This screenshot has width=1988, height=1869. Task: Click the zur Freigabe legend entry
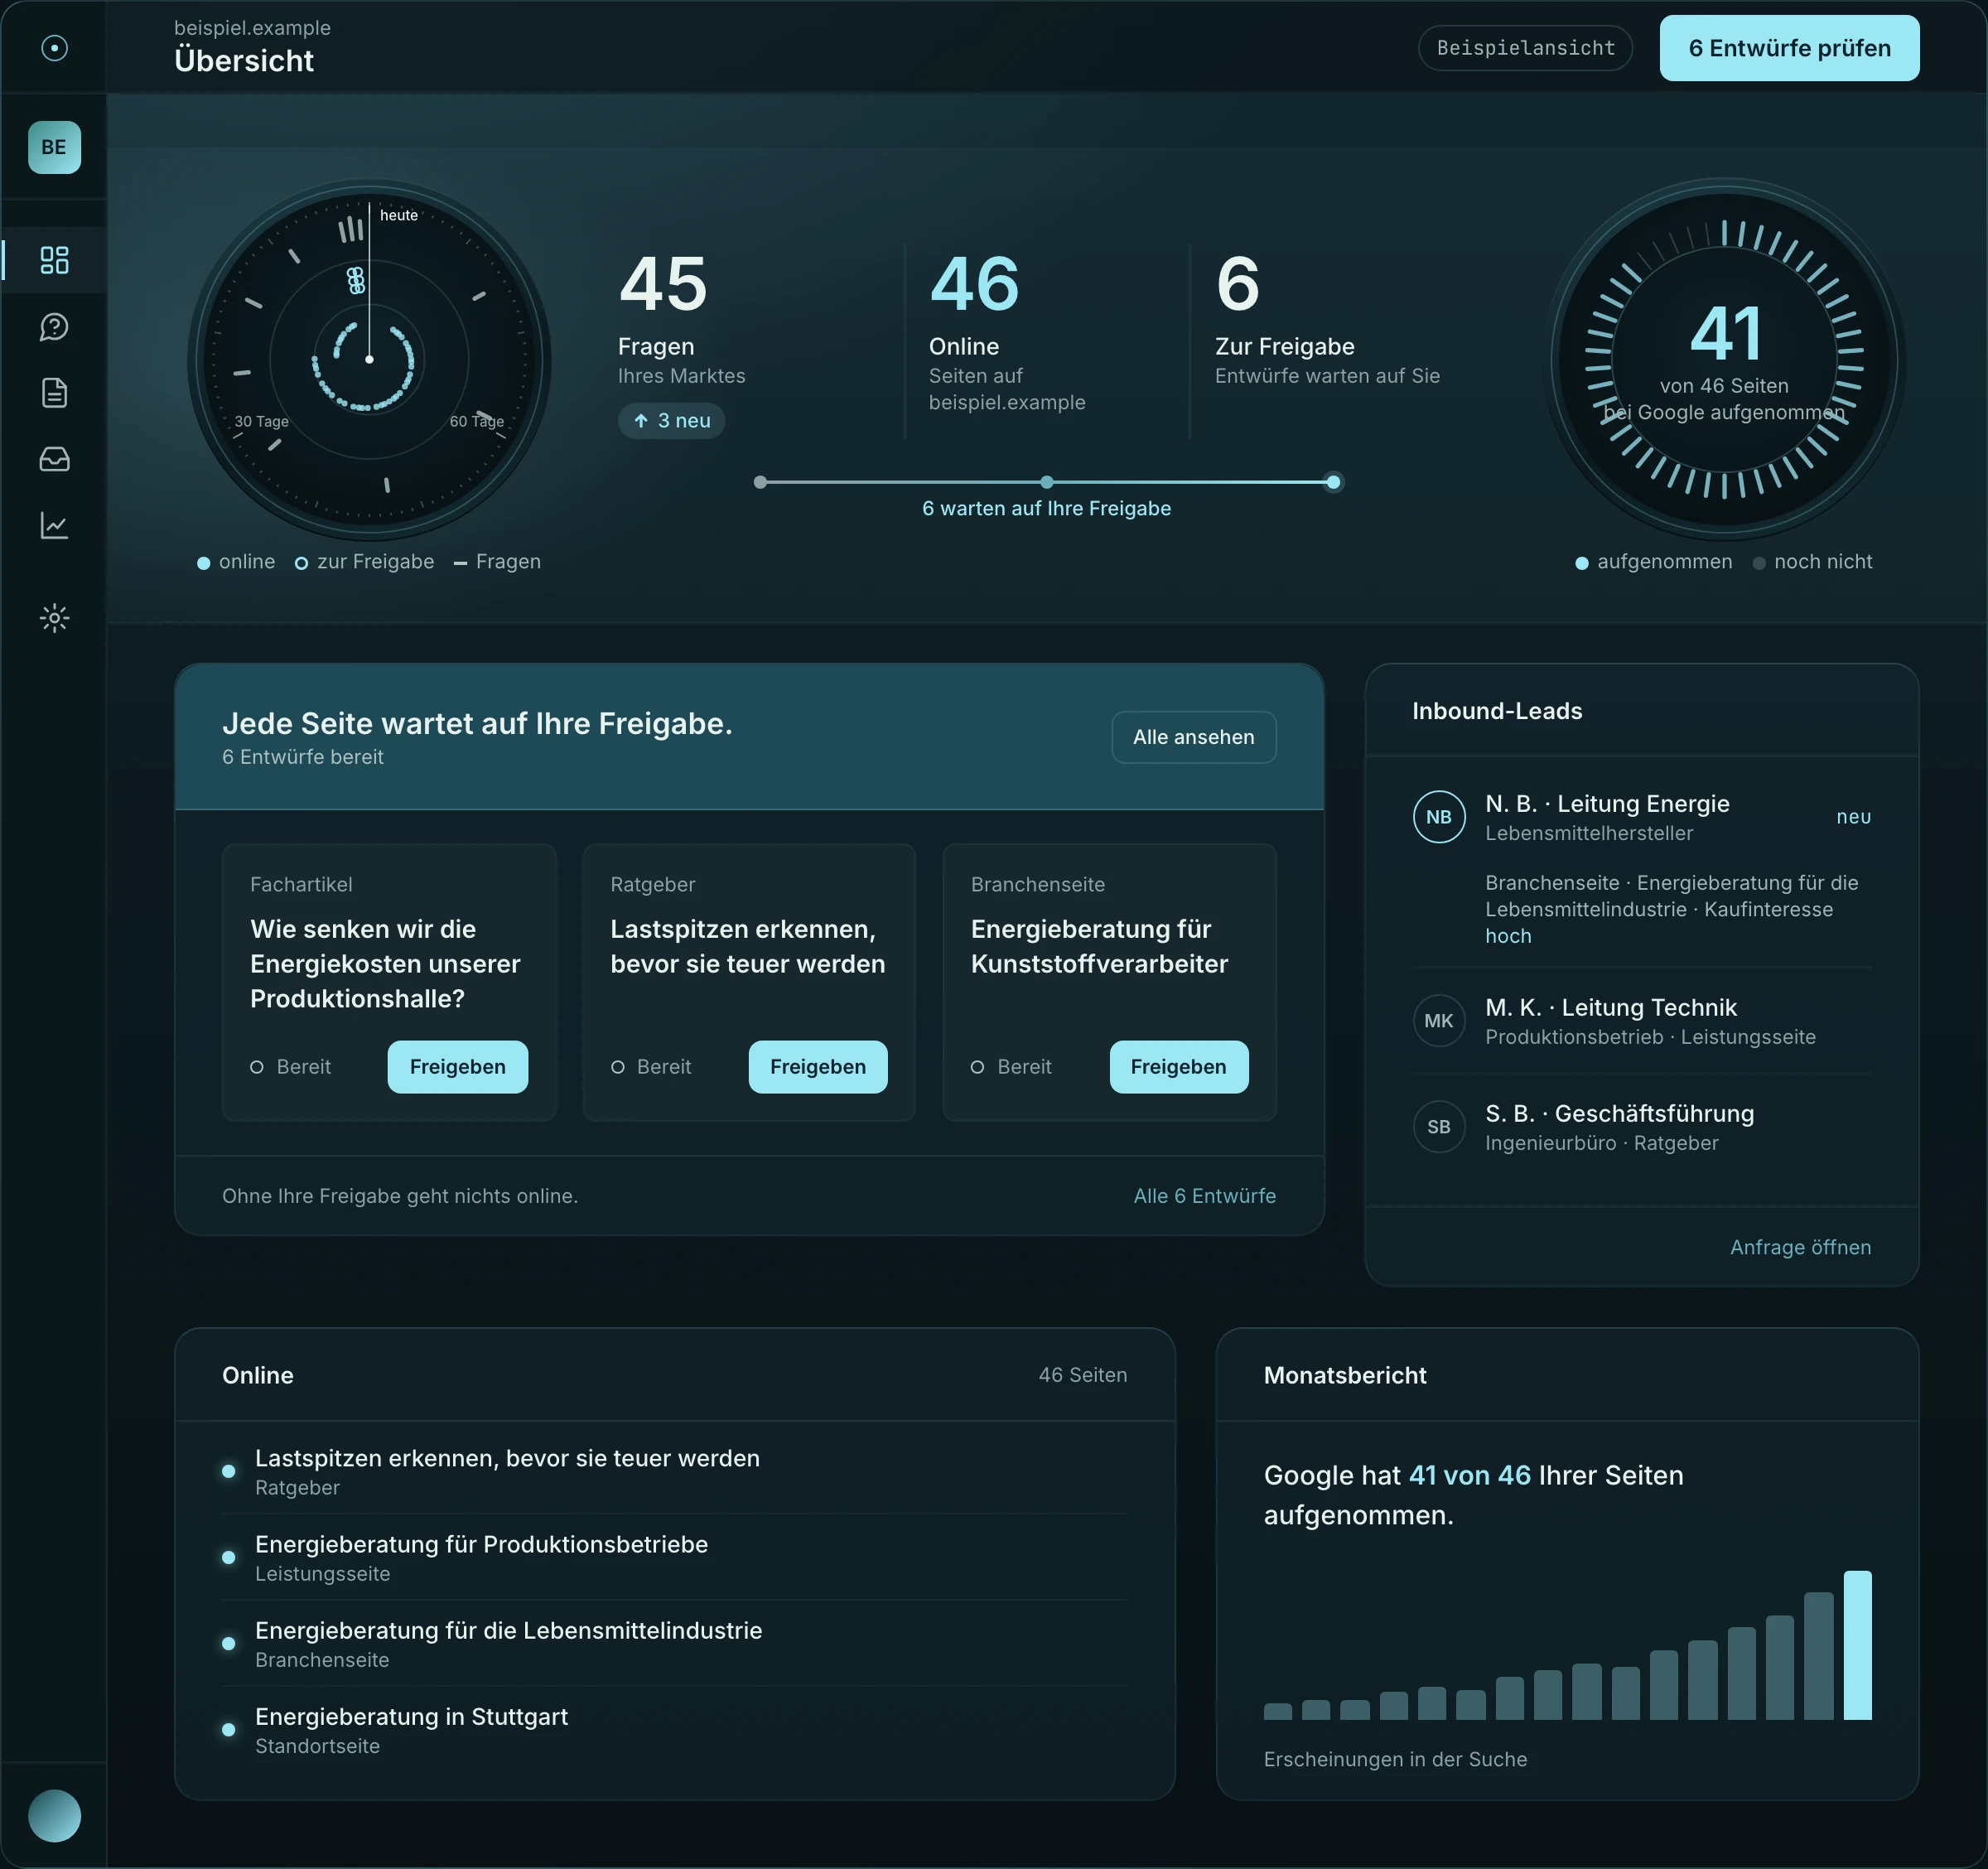365,562
